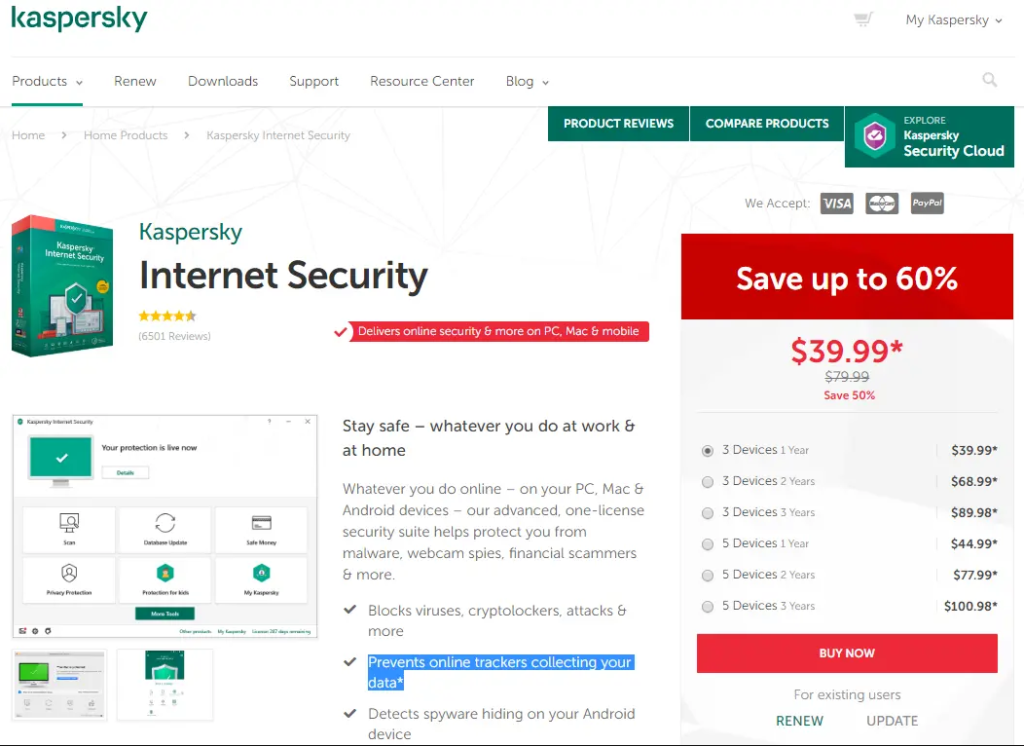This screenshot has width=1024, height=746.
Task: Click the Kaspersky Security Cloud hexagon icon
Action: click(874, 136)
